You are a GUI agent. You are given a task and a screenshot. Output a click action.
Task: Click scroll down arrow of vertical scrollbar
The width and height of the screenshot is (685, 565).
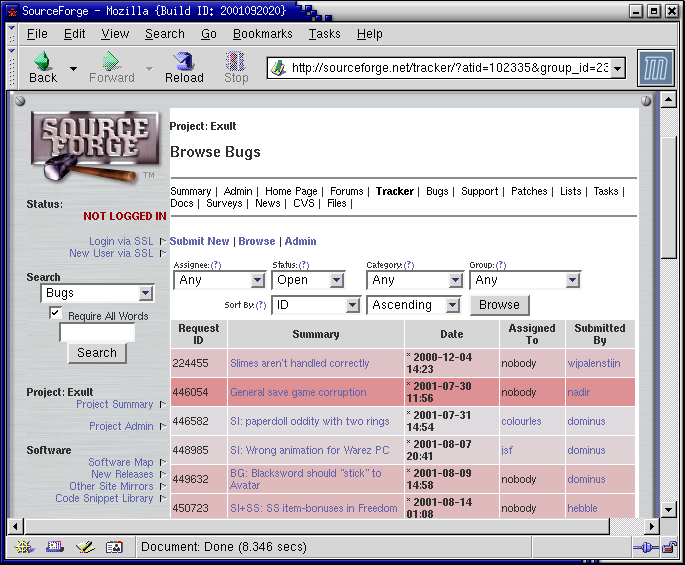[x=669, y=509]
